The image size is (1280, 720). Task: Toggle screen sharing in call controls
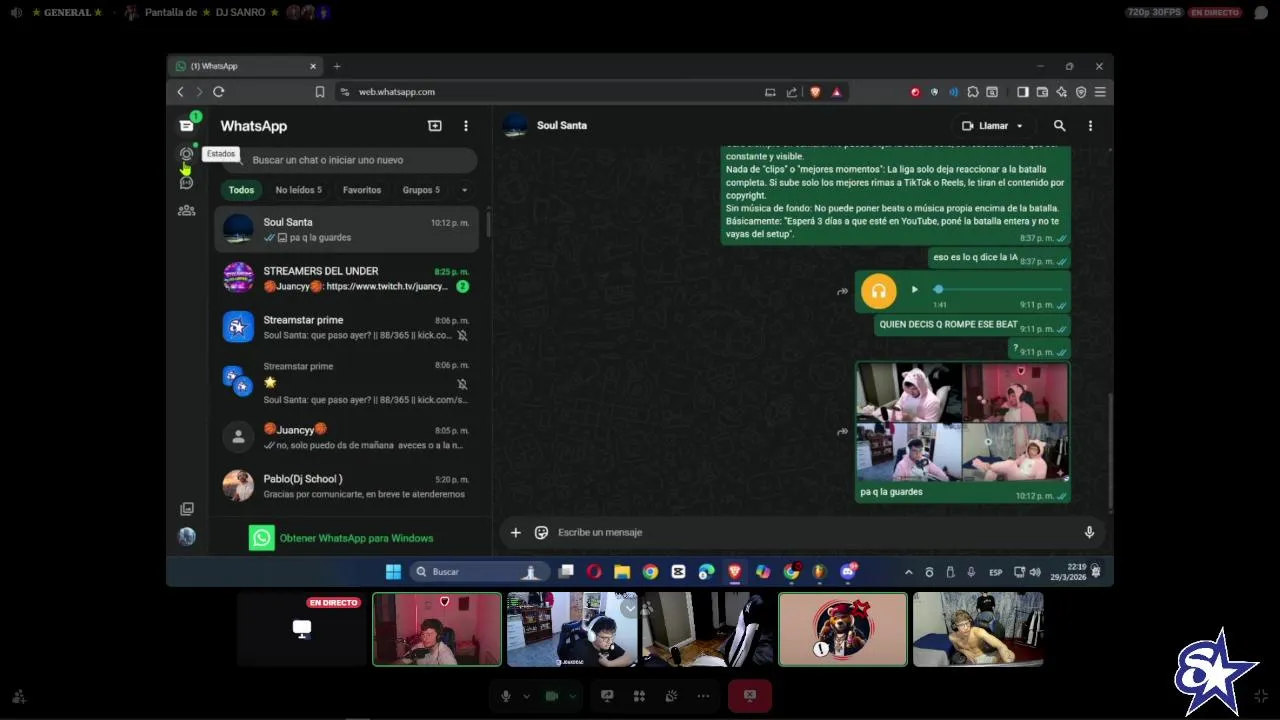(607, 696)
